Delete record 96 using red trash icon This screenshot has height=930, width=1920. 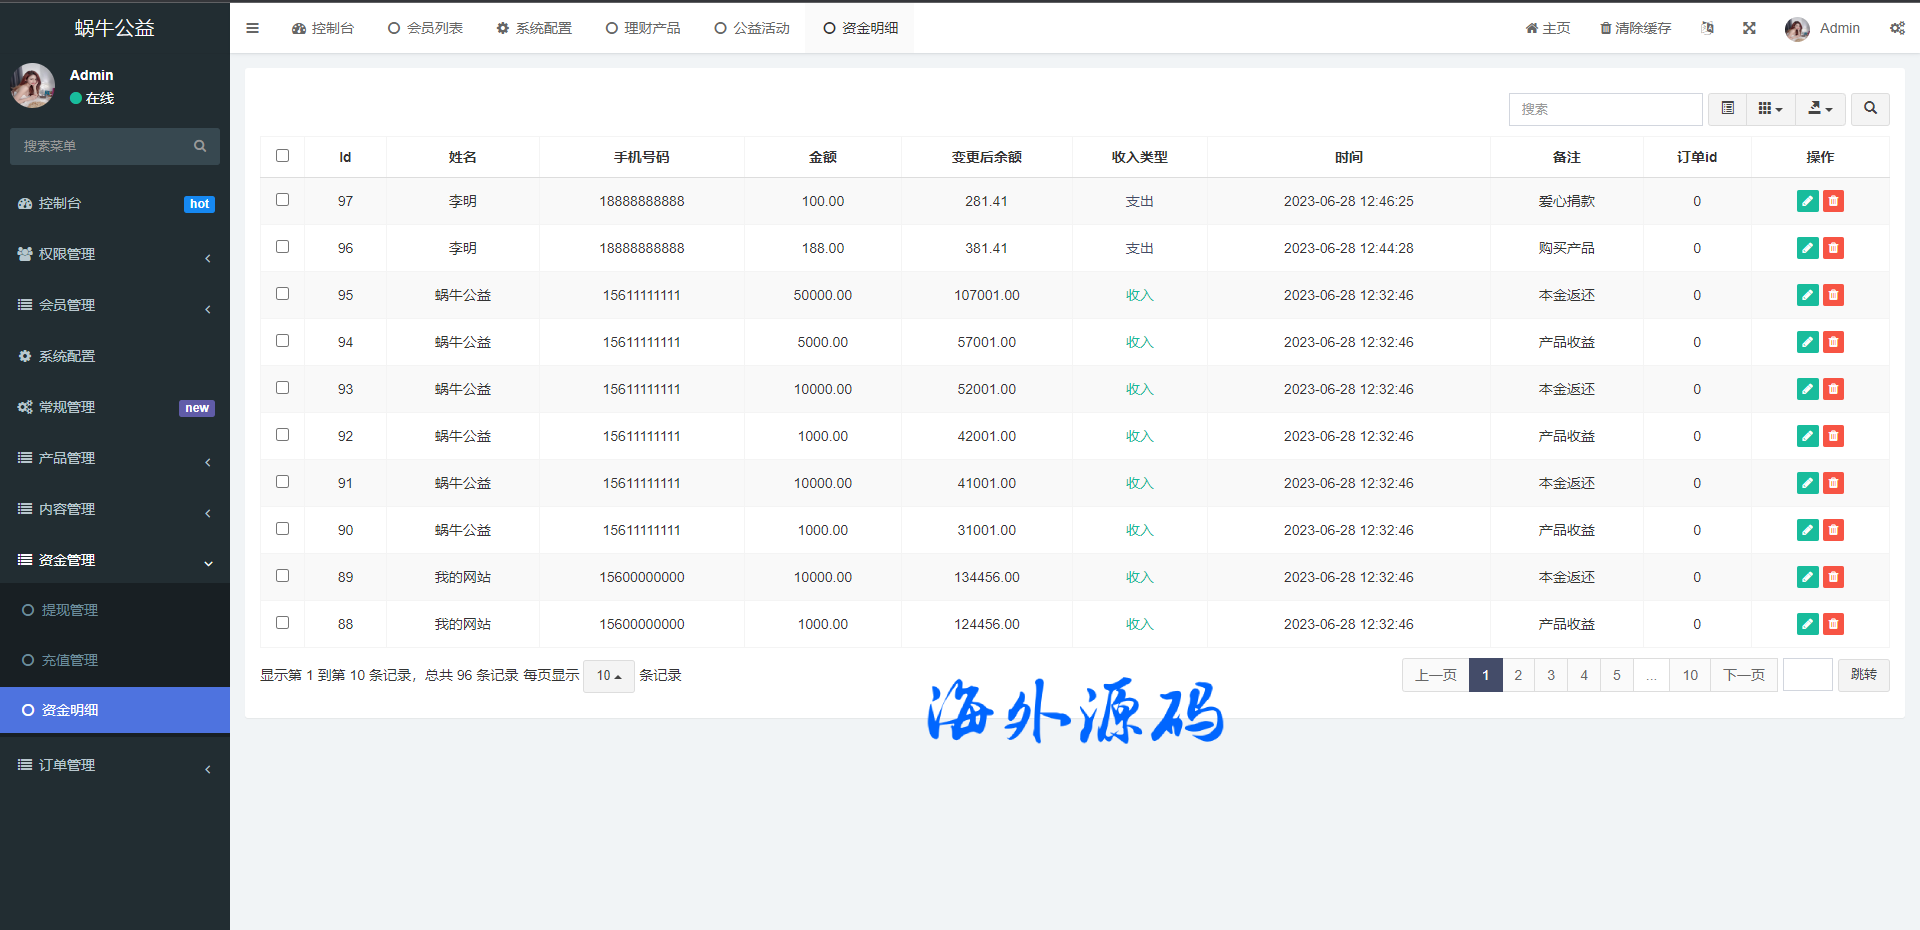(x=1833, y=248)
